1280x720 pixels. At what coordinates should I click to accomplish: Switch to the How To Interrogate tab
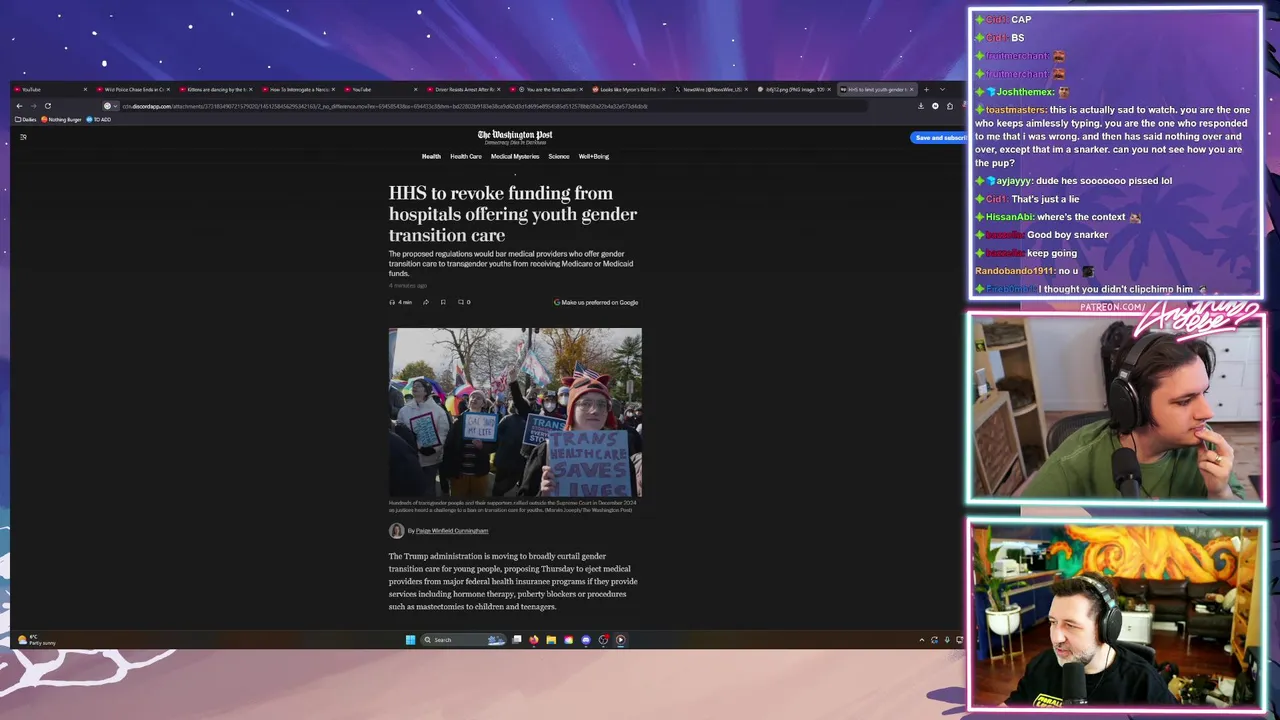[x=298, y=90]
